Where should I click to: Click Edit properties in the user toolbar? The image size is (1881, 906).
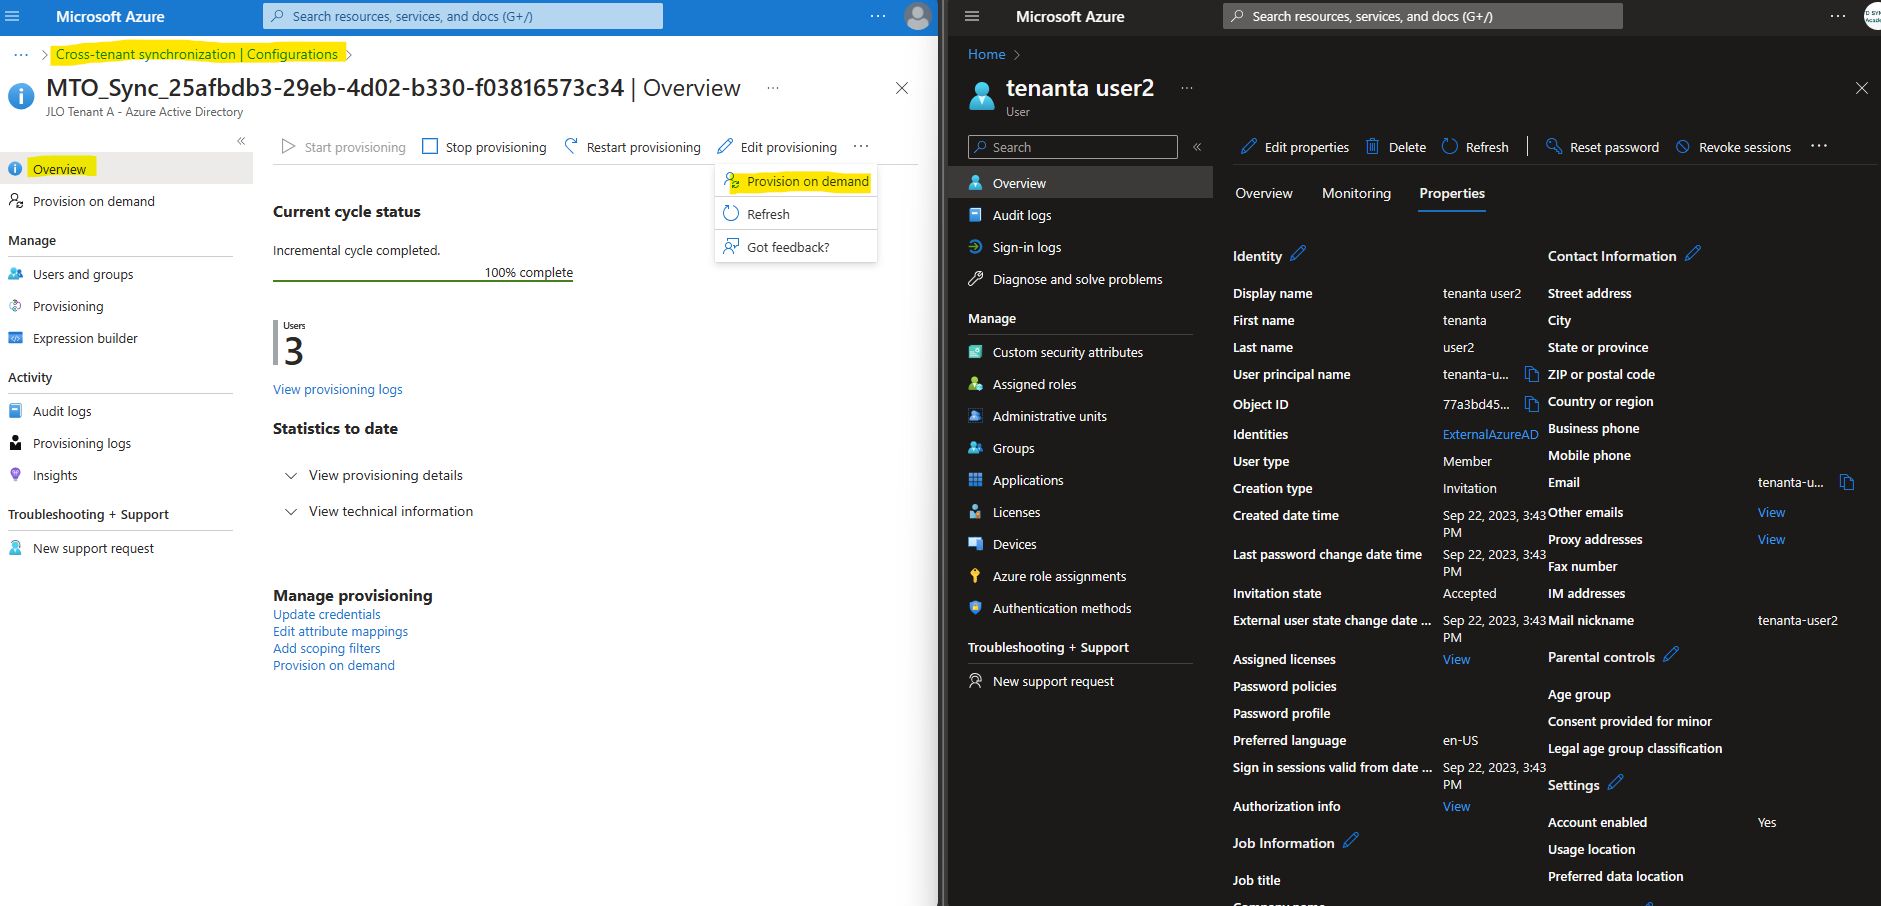click(1295, 147)
